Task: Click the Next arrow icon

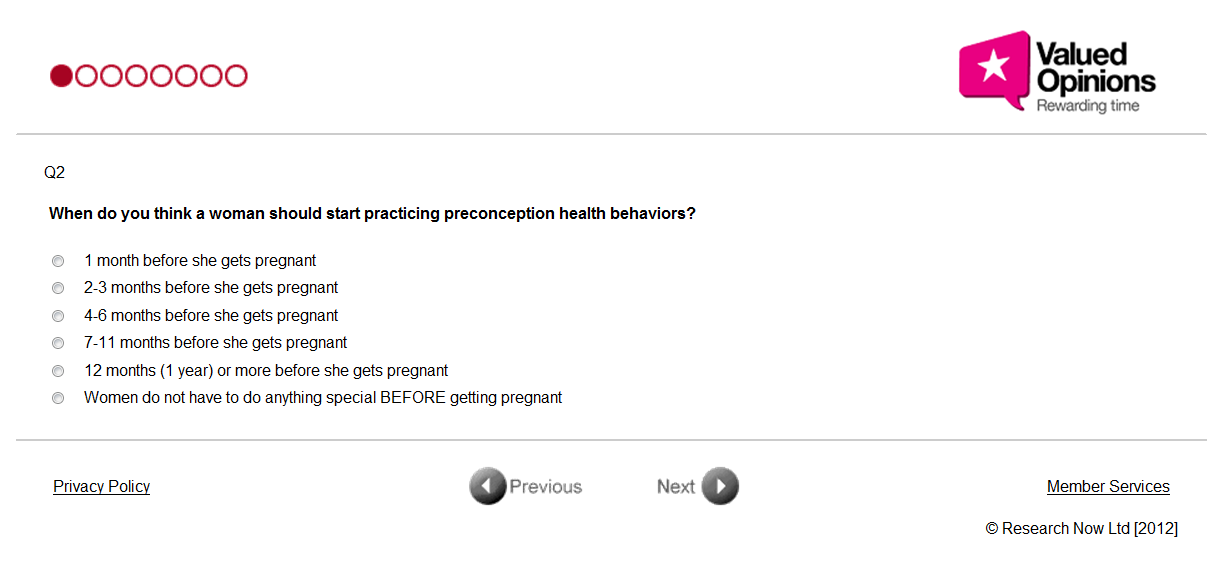Action: pos(720,487)
